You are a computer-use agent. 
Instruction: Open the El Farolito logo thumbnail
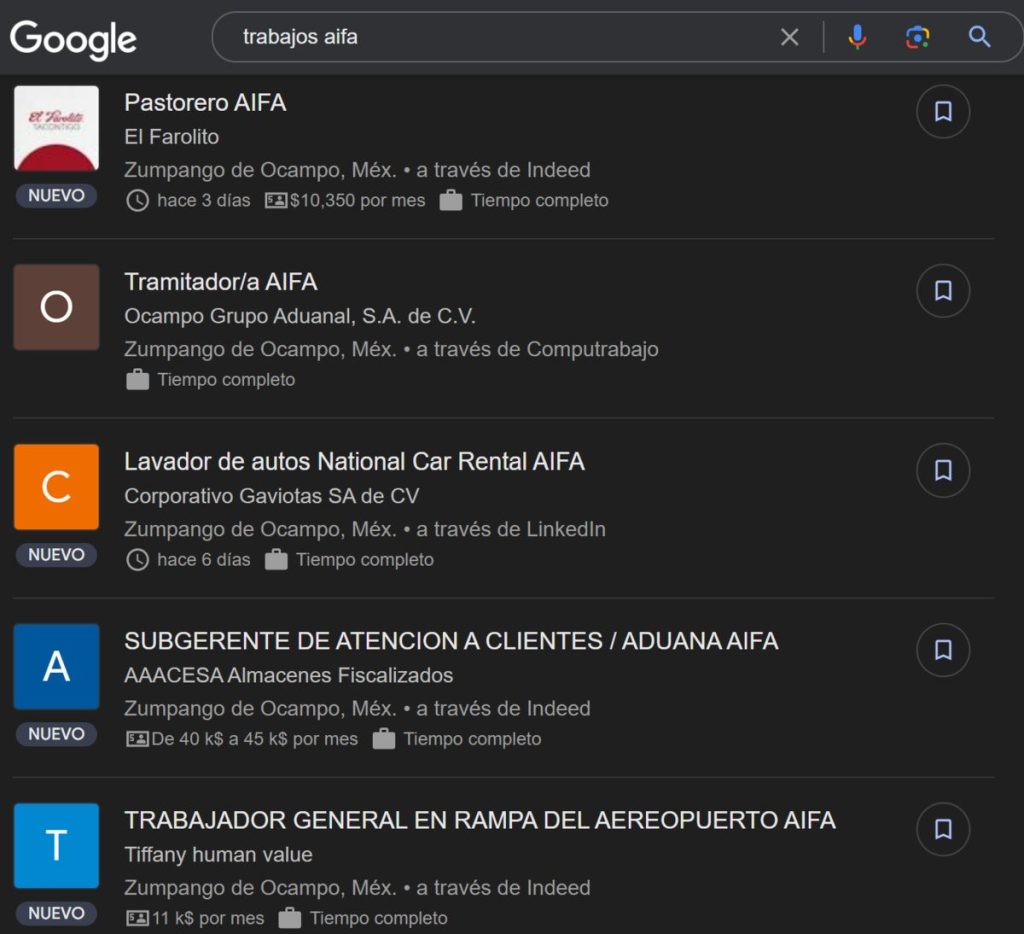(x=56, y=128)
